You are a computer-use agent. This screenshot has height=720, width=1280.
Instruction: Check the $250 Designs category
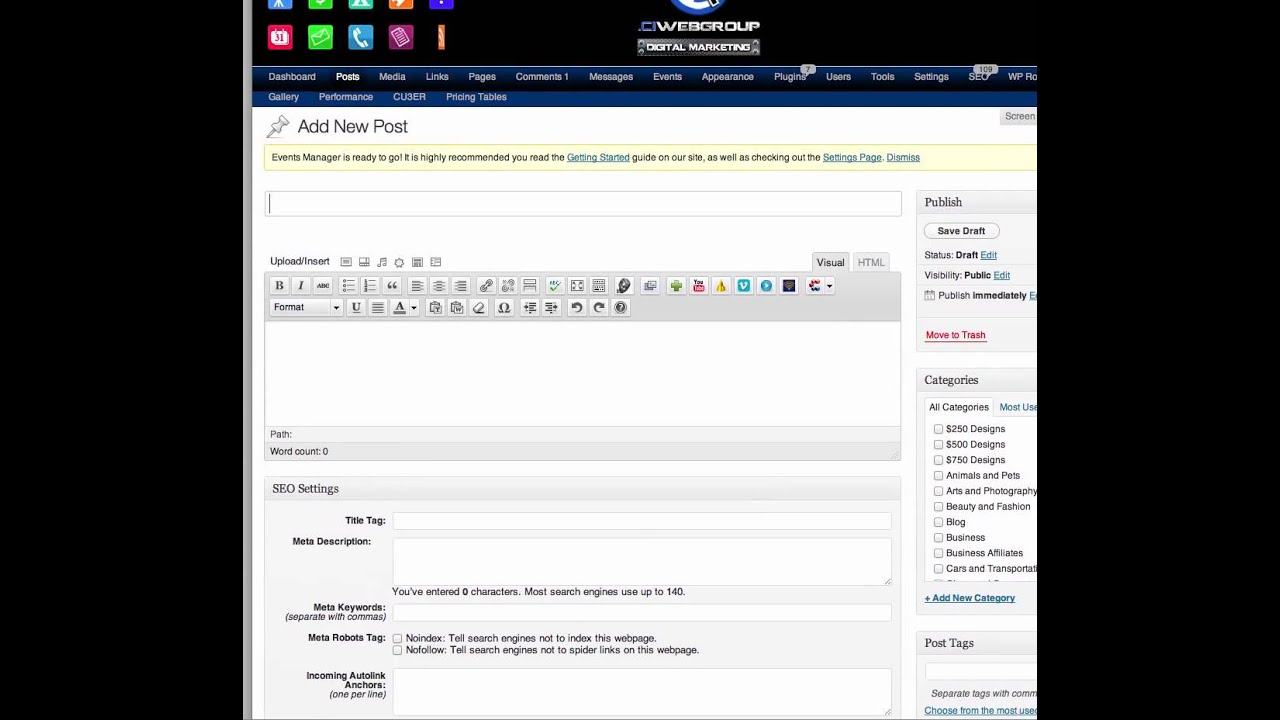938,429
